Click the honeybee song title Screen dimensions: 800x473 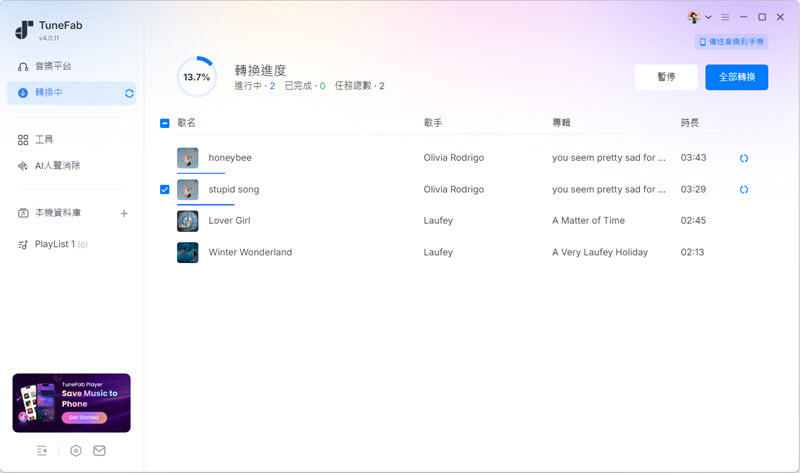(230, 158)
